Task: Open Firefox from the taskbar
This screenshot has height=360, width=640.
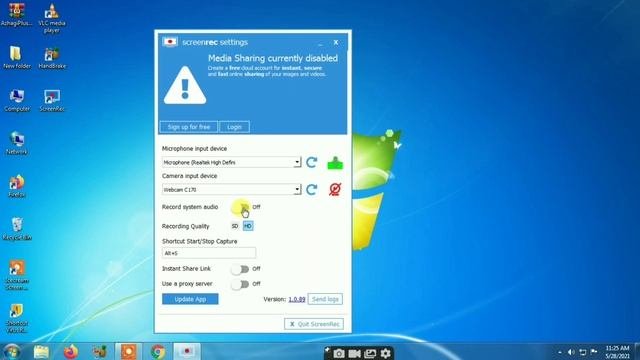Action: (x=71, y=352)
